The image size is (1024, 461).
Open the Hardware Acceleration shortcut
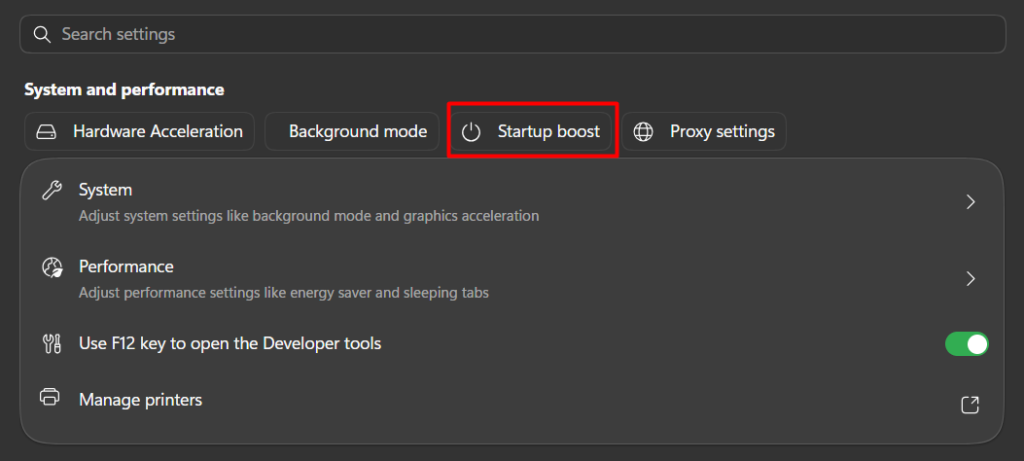140,131
